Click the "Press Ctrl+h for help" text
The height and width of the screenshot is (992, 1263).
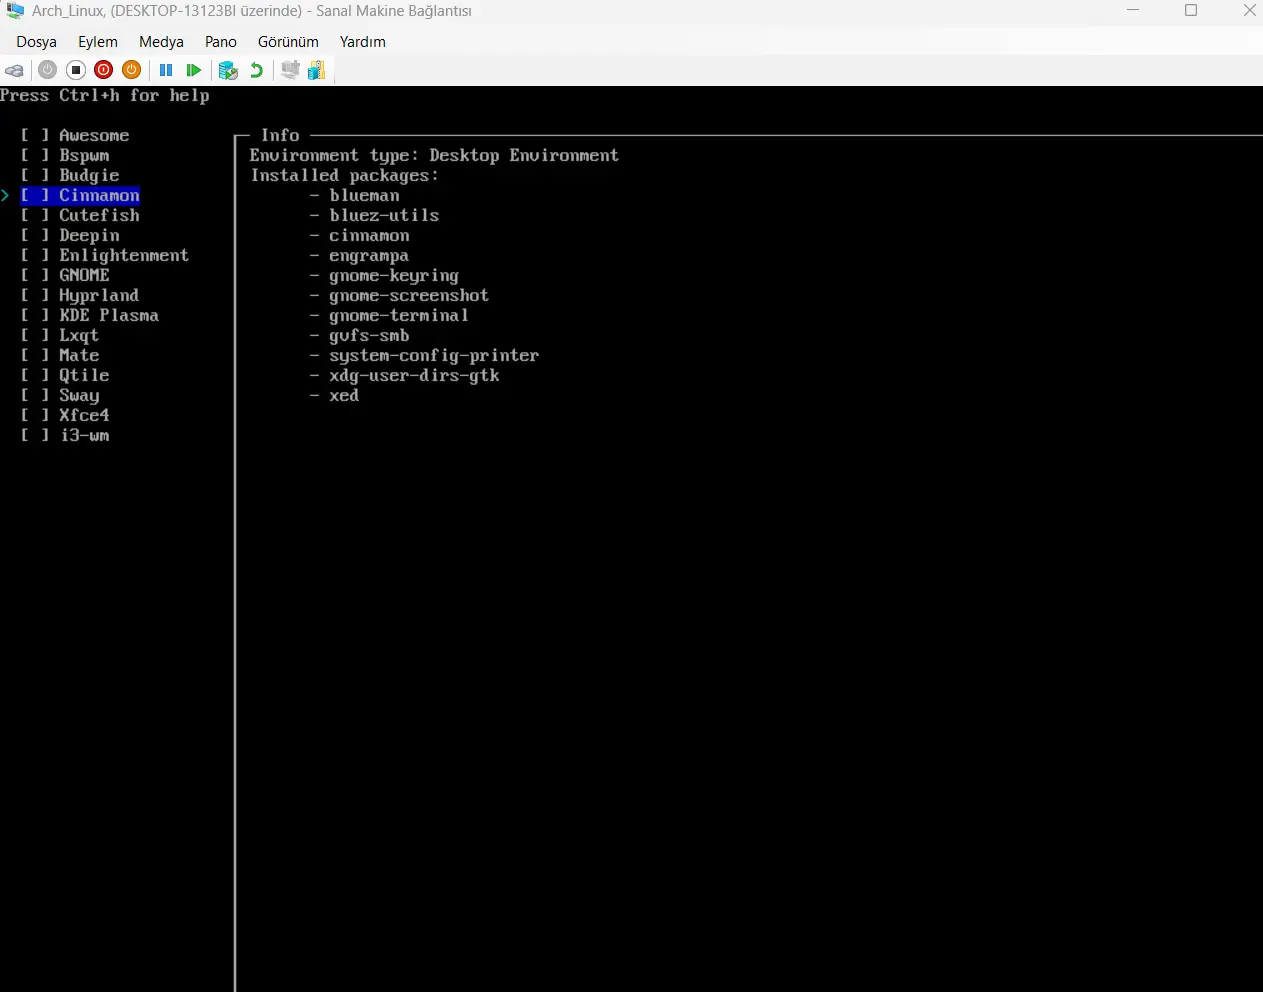105,96
